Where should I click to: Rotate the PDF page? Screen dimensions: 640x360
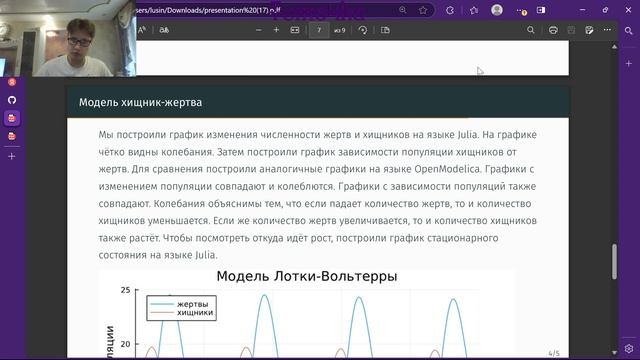pyautogui.click(x=362, y=30)
